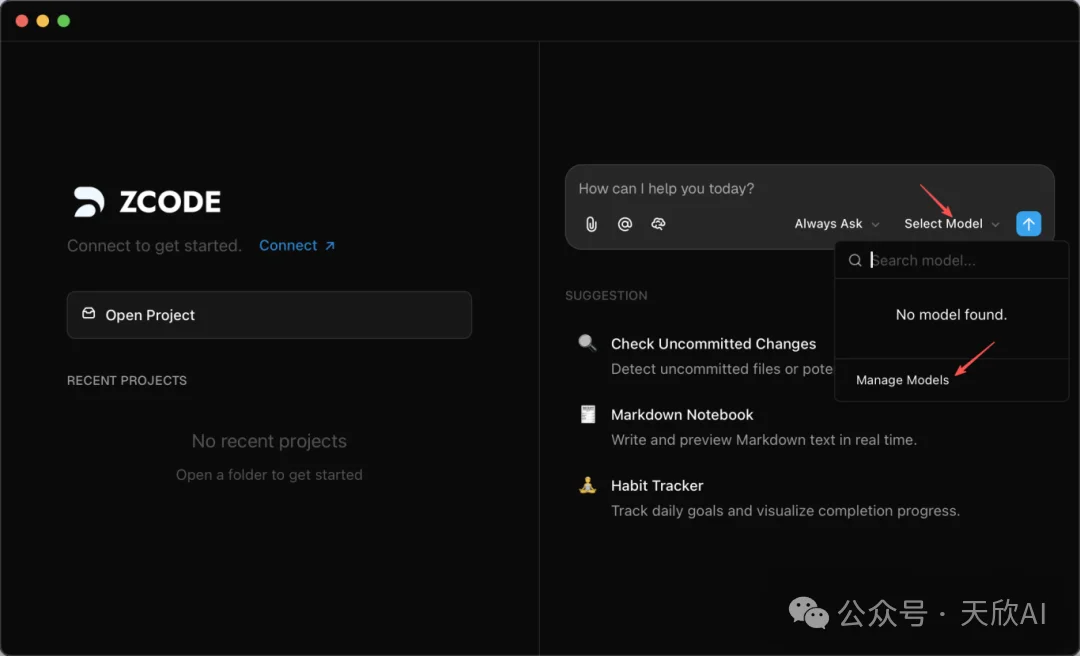Select the Check Uncommitted Changes suggestion
This screenshot has height=656, width=1080.
(714, 343)
